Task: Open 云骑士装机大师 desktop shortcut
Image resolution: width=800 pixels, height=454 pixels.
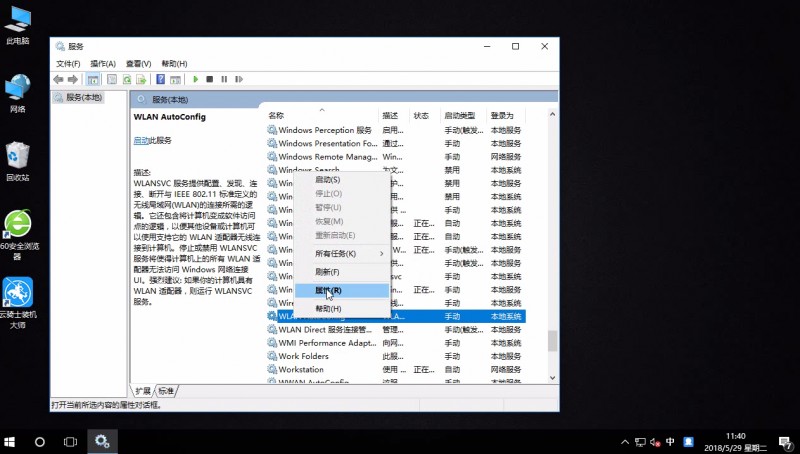Action: (x=18, y=303)
